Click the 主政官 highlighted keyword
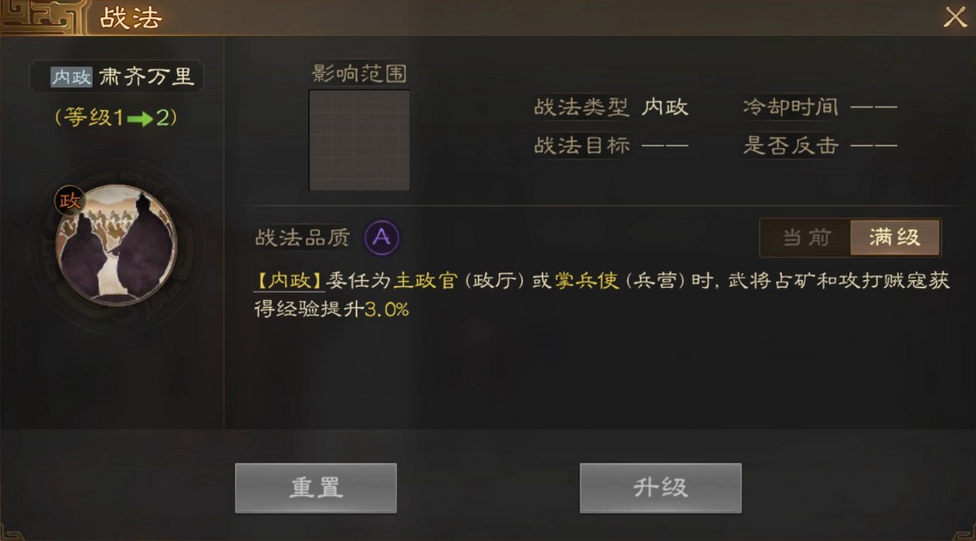Image resolution: width=976 pixels, height=541 pixels. click(426, 281)
